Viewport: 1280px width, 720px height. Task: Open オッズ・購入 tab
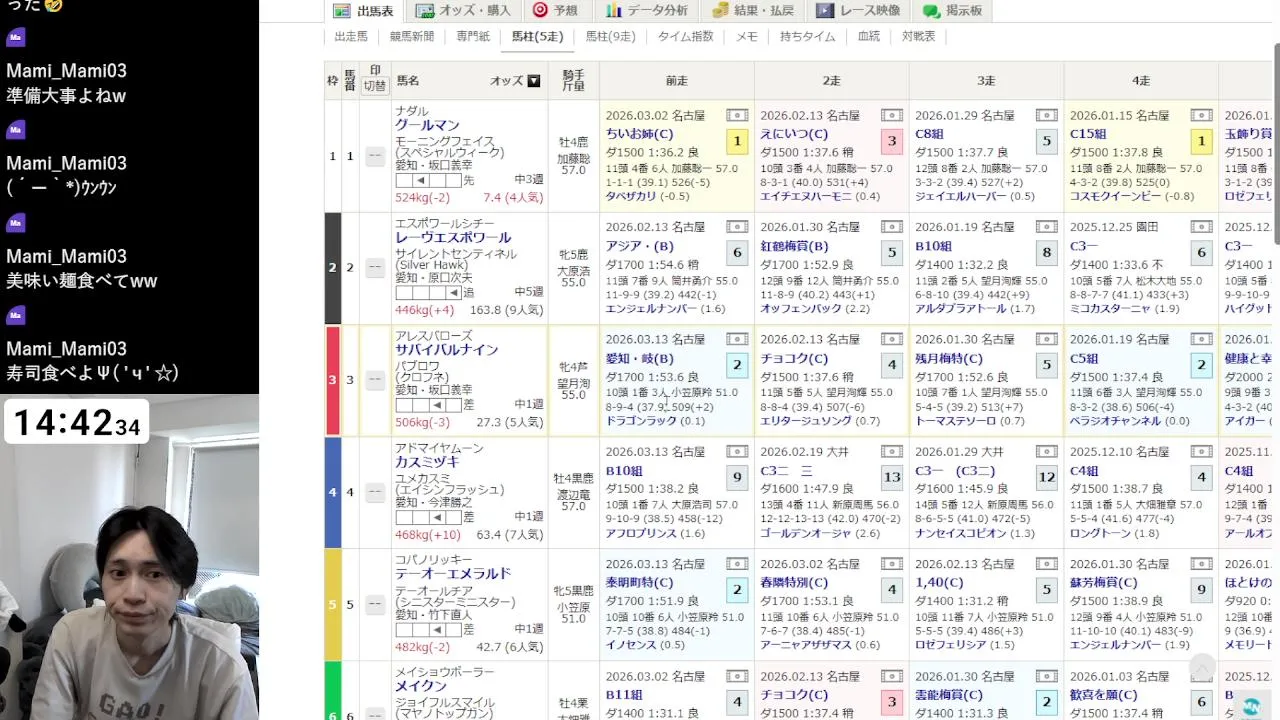pos(463,11)
